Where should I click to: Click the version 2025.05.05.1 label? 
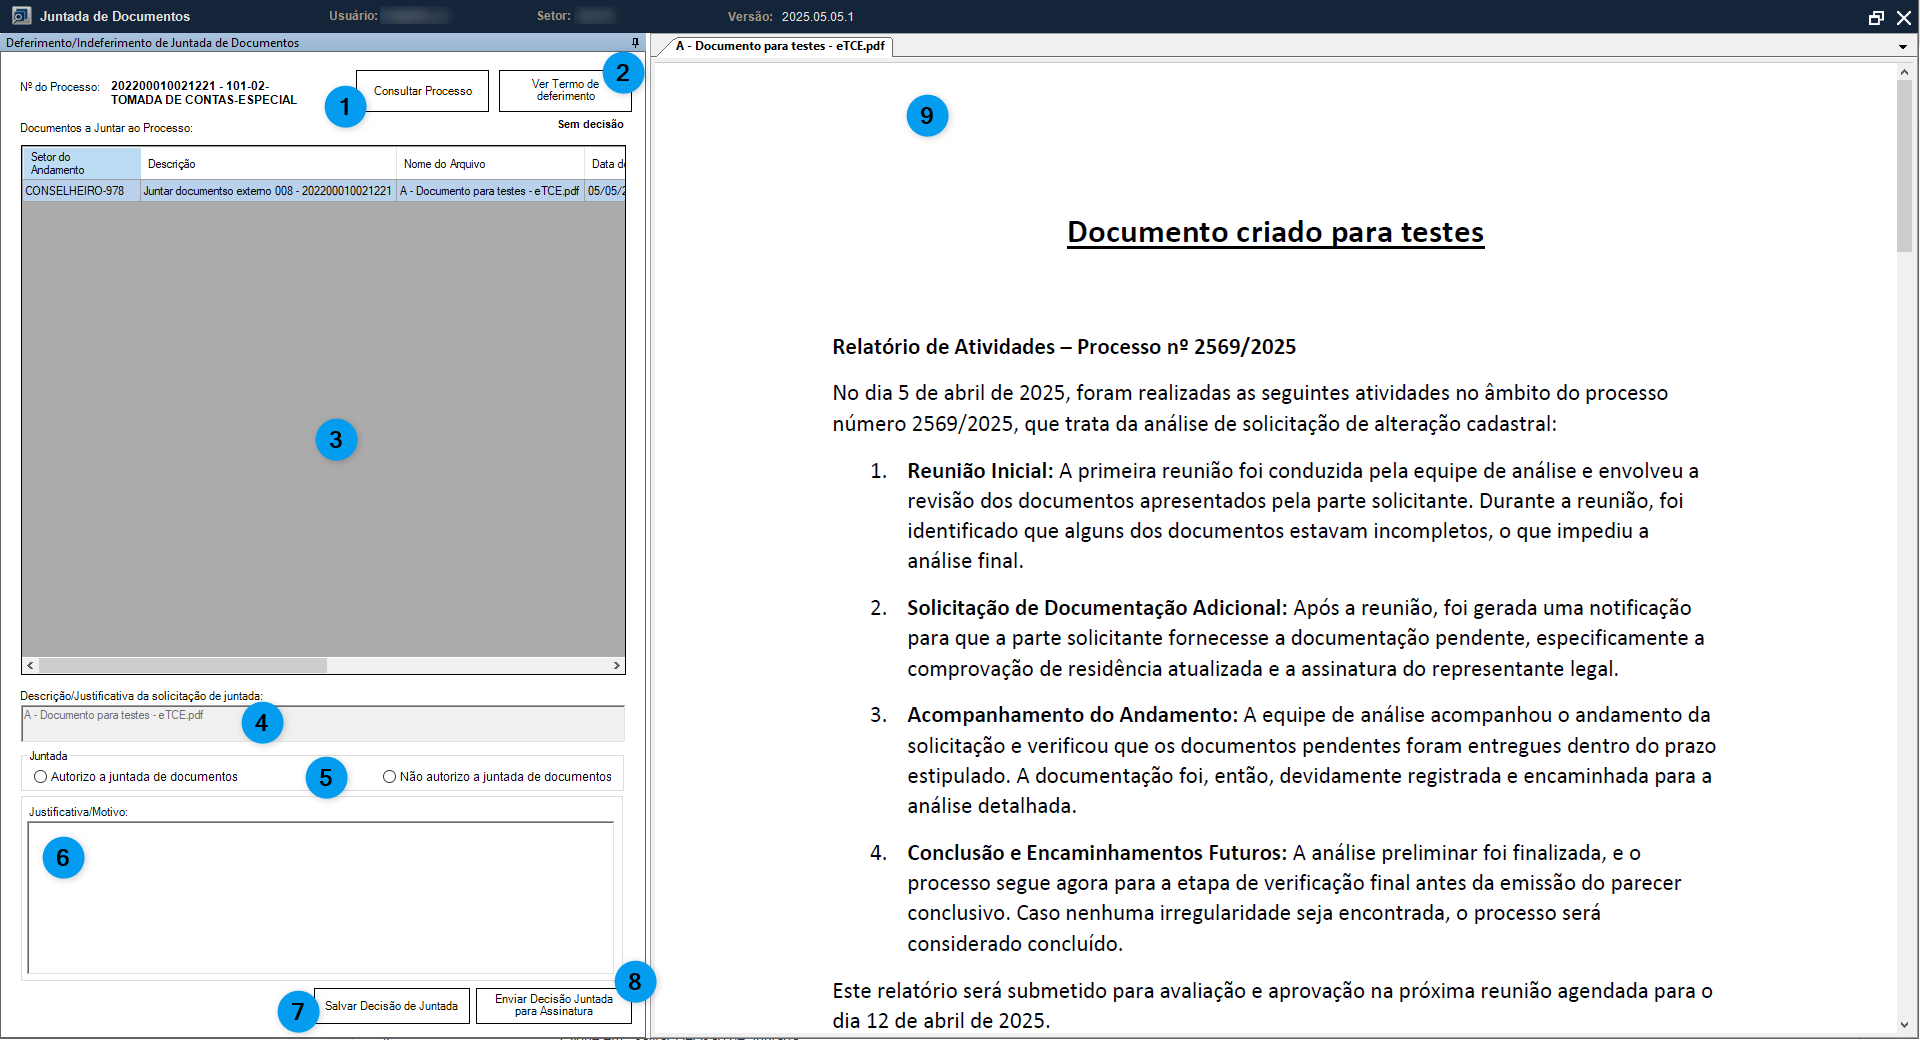[x=818, y=17]
